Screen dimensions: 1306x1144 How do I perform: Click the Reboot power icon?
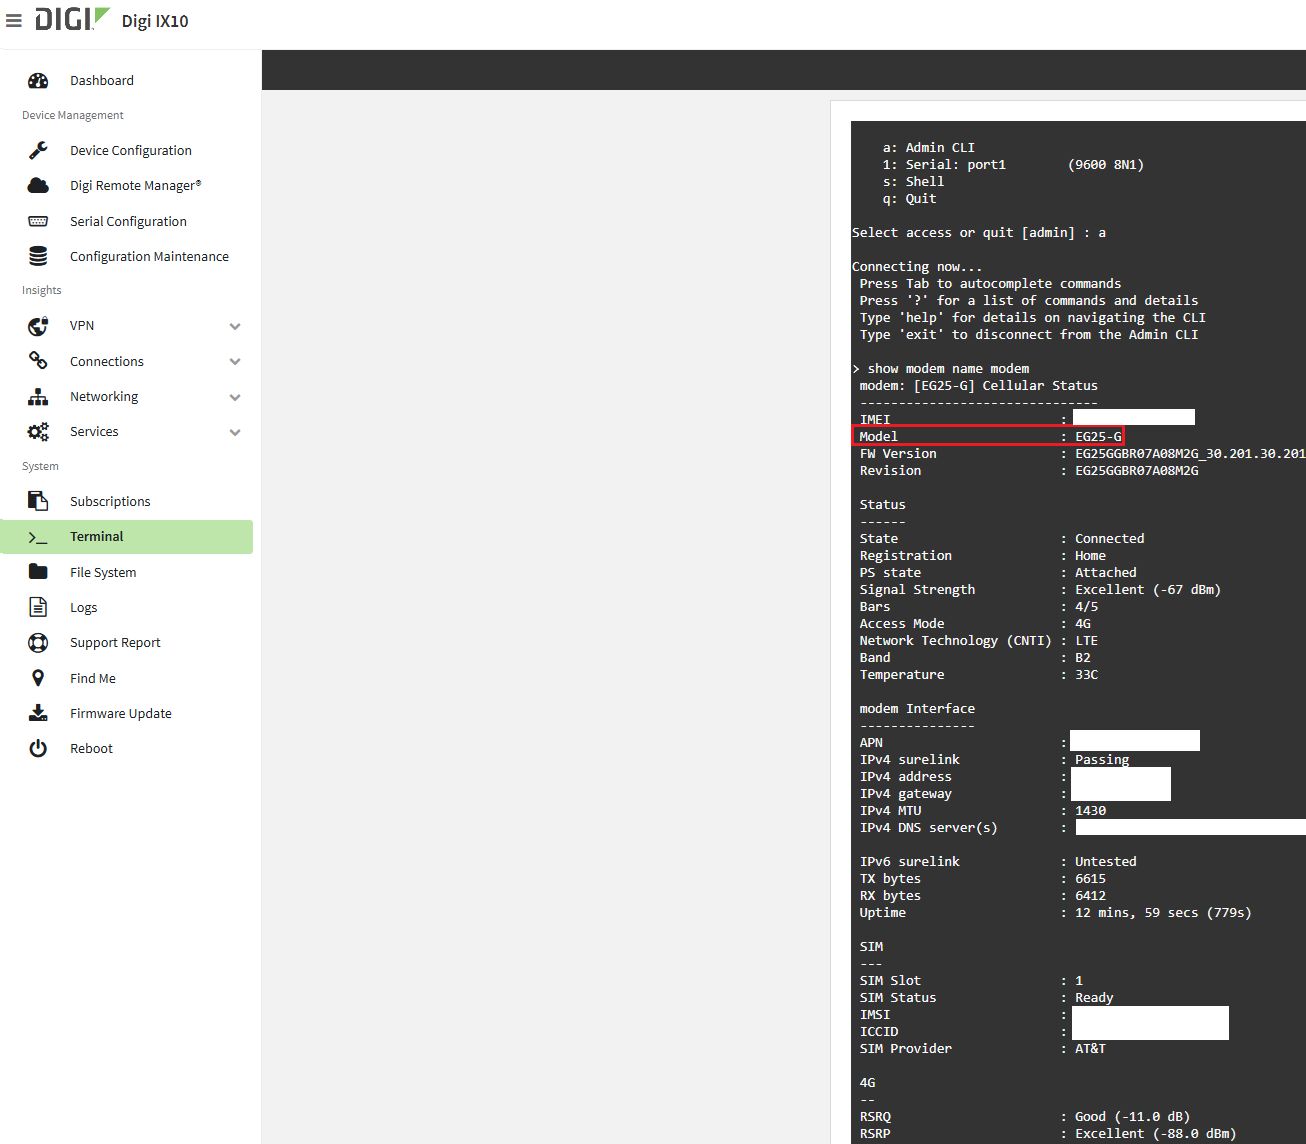pyautogui.click(x=38, y=748)
